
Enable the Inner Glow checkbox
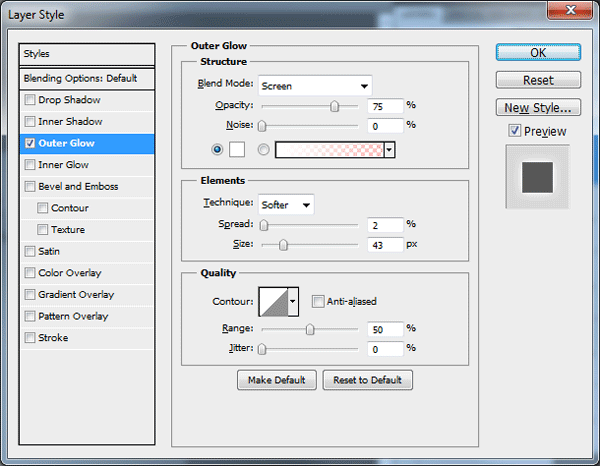coord(29,165)
